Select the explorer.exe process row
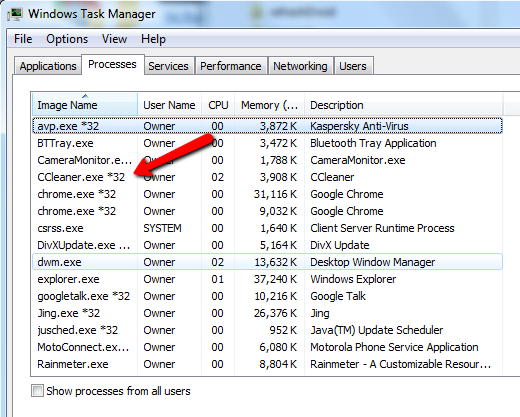 pos(268,279)
